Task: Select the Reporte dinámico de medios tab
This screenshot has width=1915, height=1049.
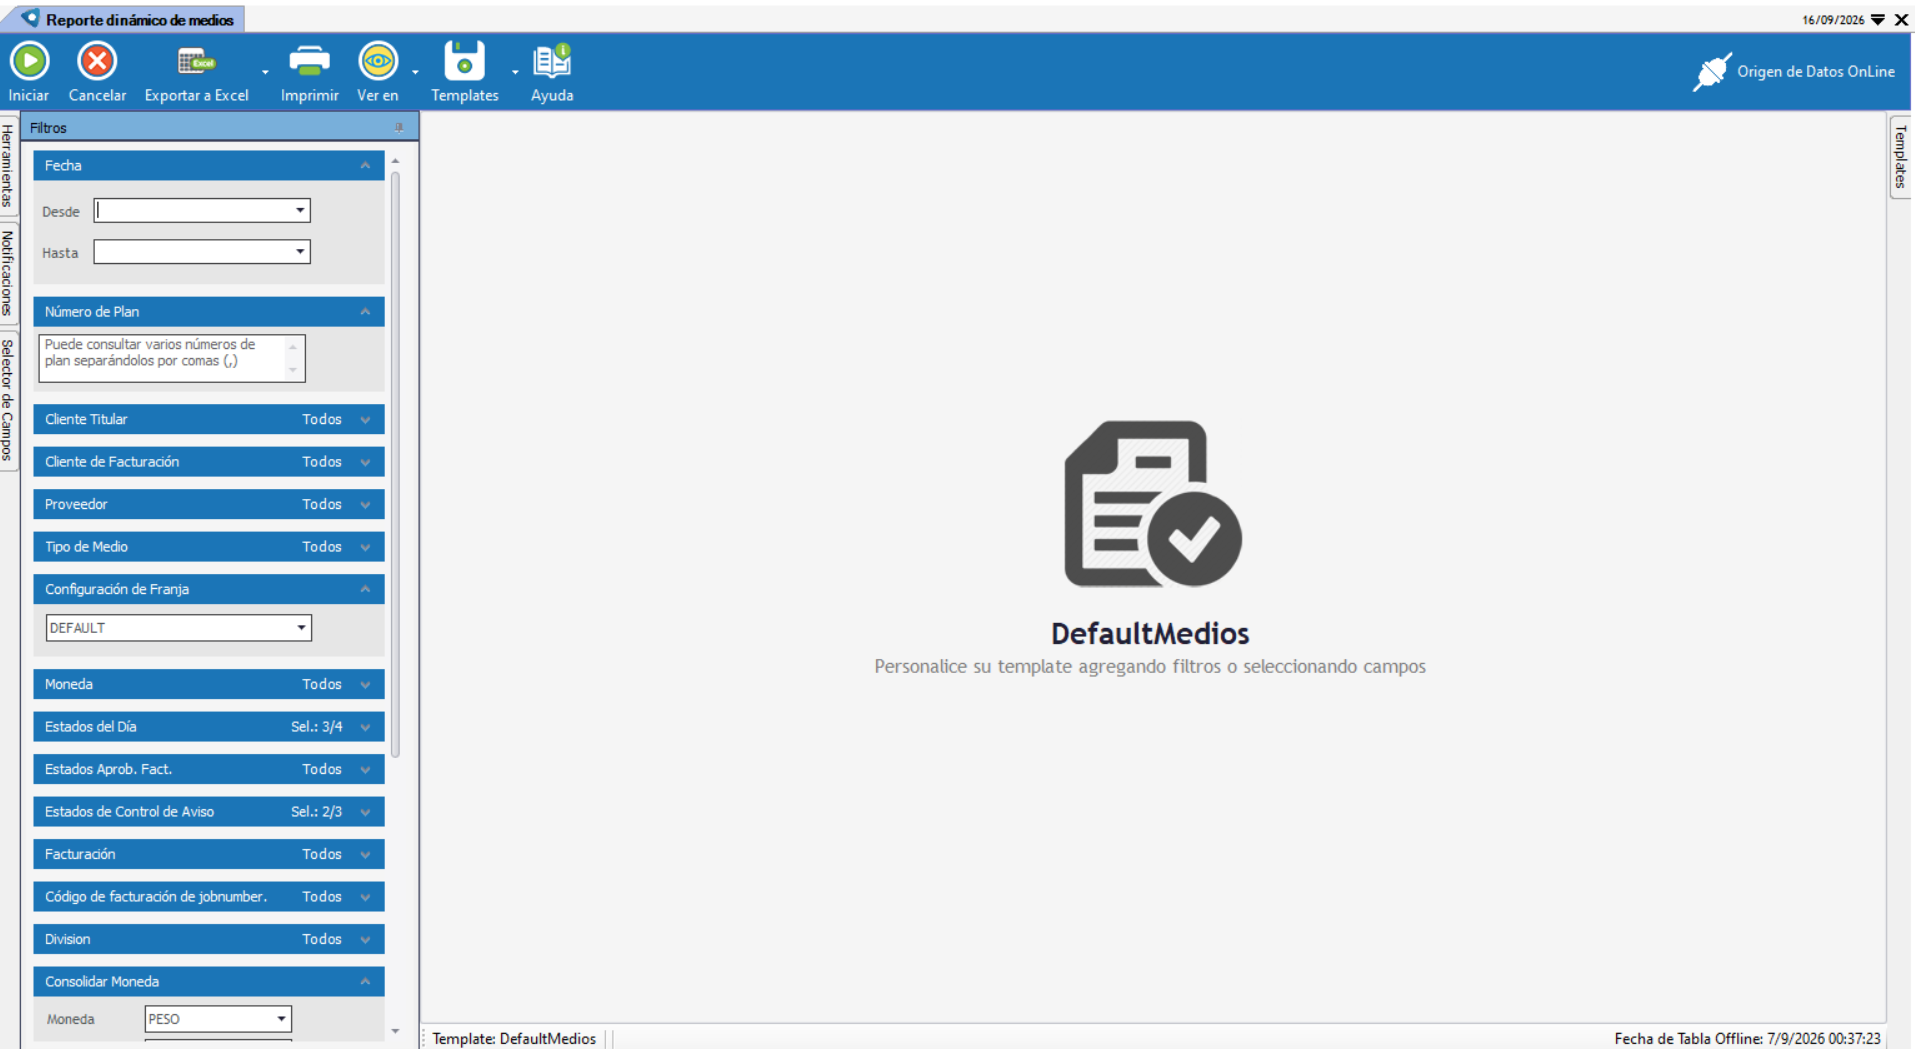Action: point(129,19)
